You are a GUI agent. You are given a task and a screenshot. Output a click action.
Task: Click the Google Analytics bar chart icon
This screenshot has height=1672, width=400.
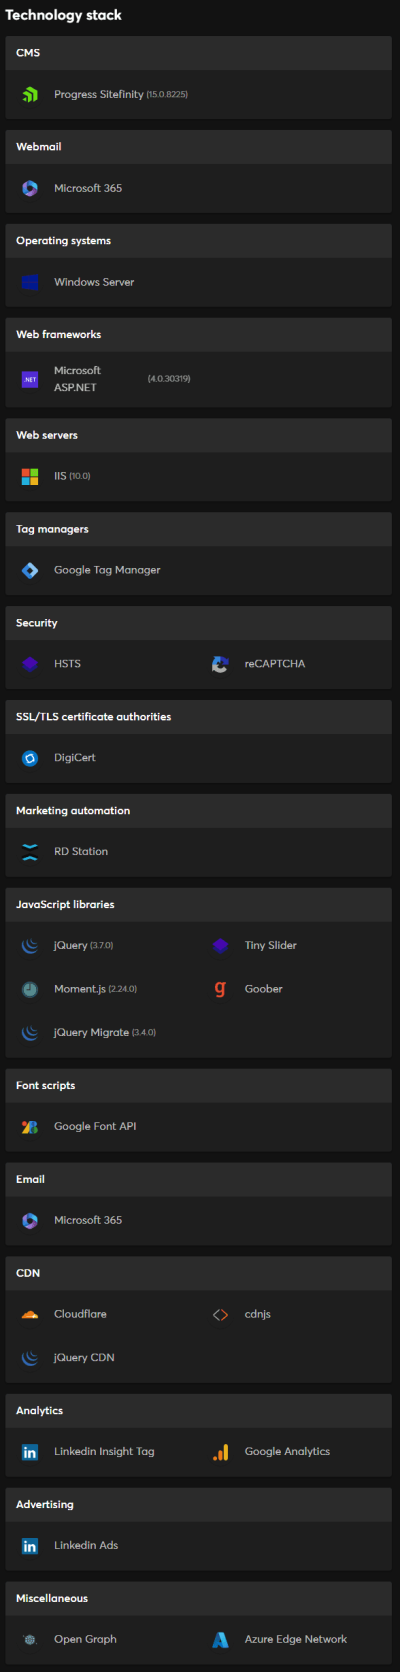[x=220, y=1452]
